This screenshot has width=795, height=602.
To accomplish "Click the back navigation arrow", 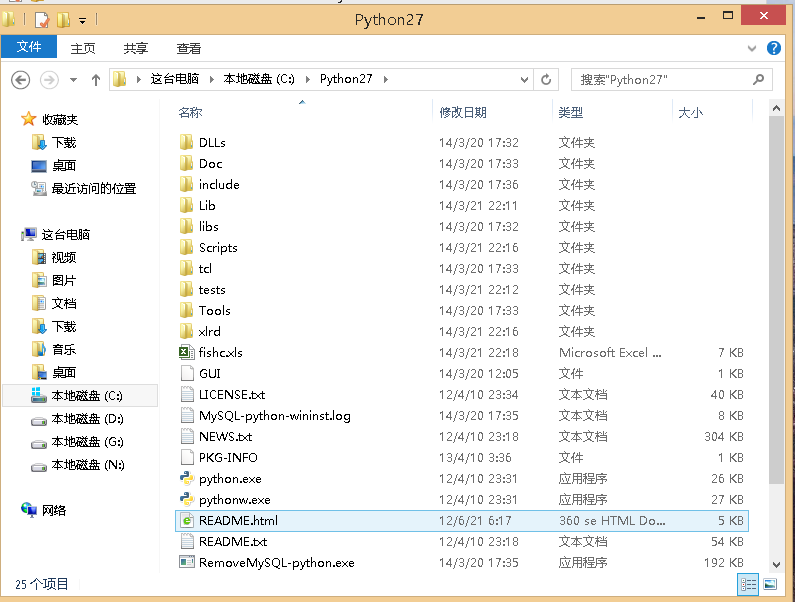I will [x=20, y=79].
